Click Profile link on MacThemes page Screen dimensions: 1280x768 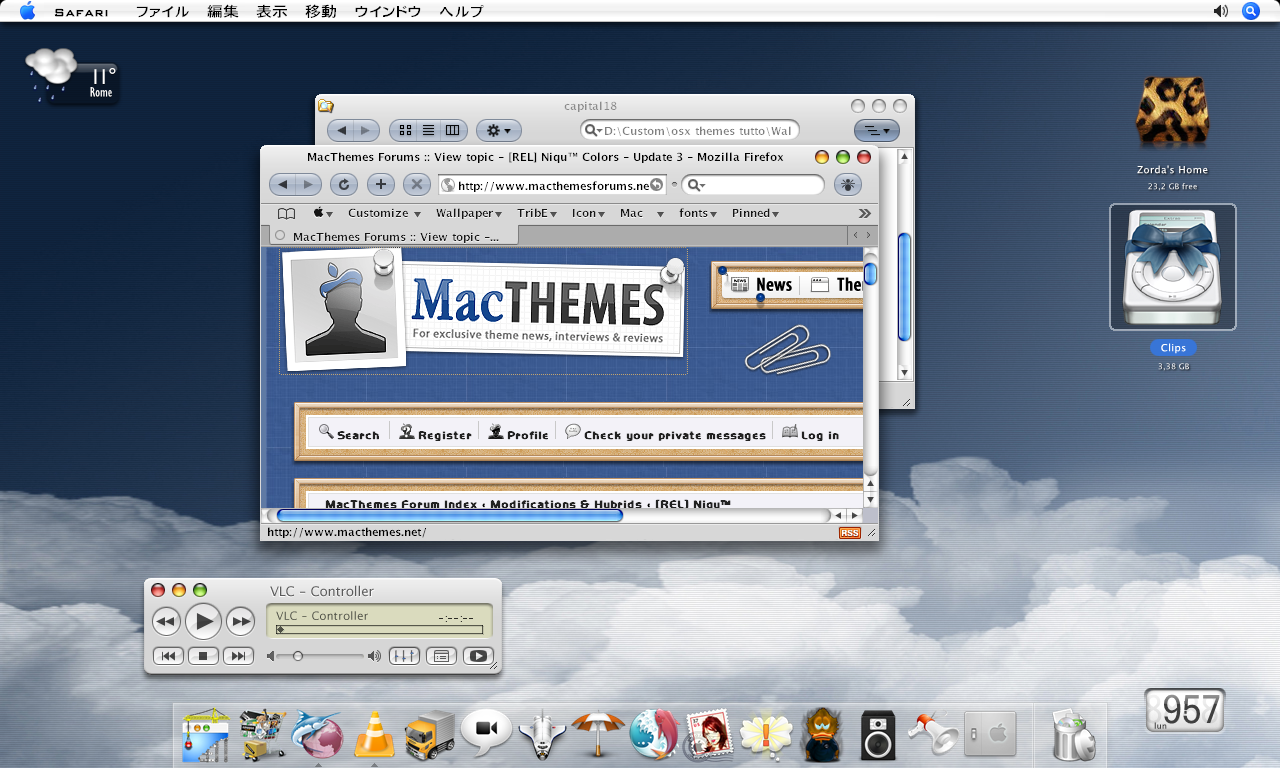click(518, 434)
